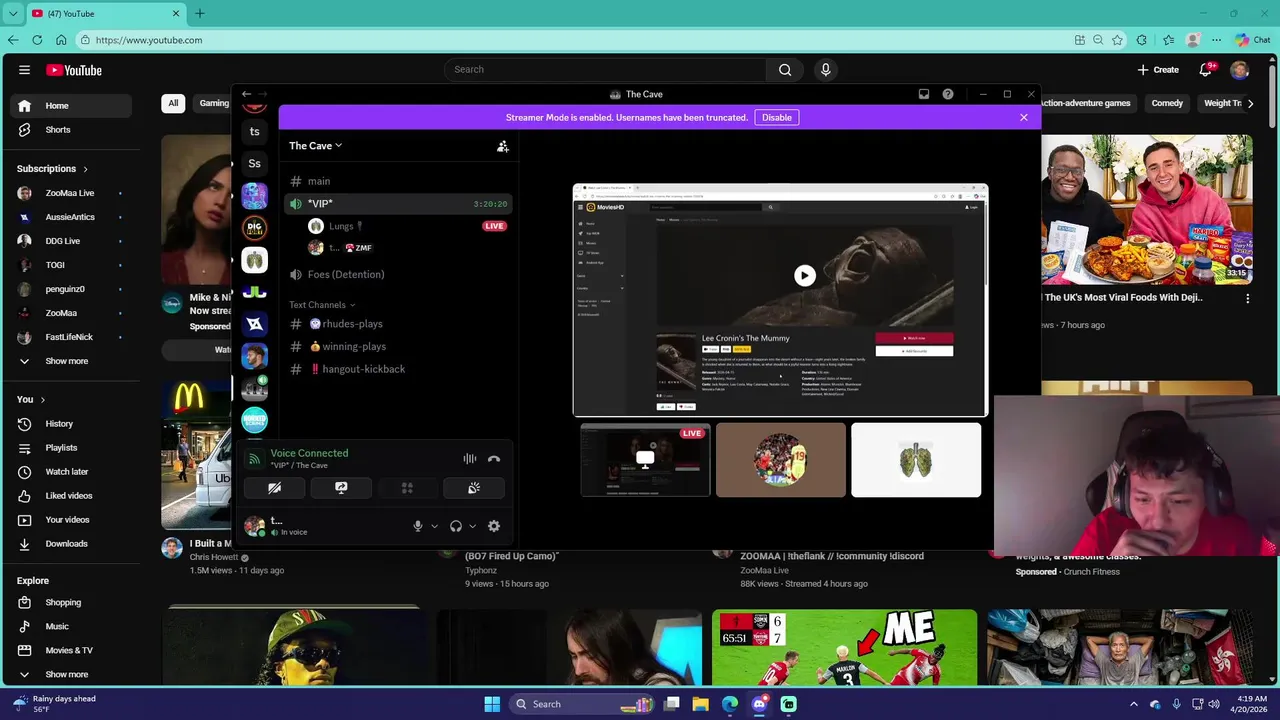This screenshot has width=1280, height=720.
Task: Select the soccer avatar participant tile
Action: click(x=781, y=460)
